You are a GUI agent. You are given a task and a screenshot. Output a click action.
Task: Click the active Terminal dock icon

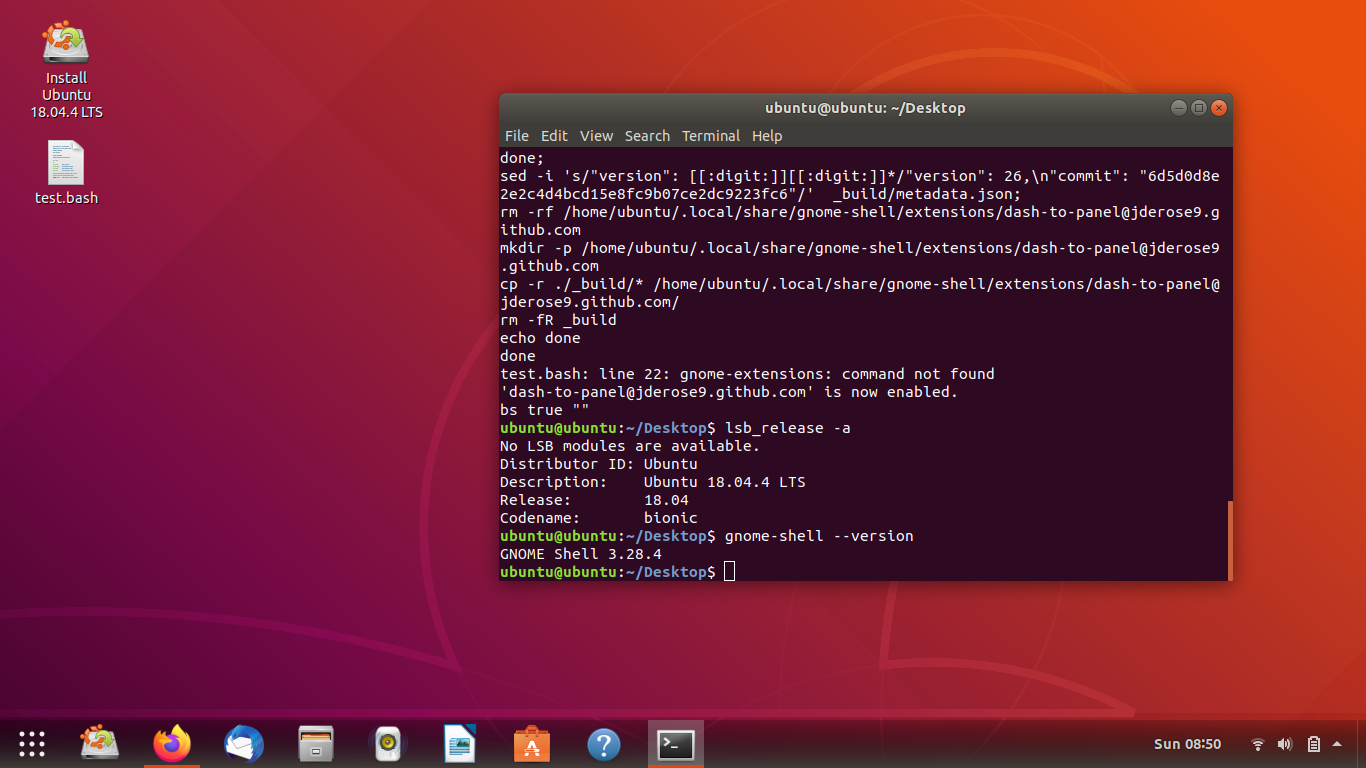675,743
